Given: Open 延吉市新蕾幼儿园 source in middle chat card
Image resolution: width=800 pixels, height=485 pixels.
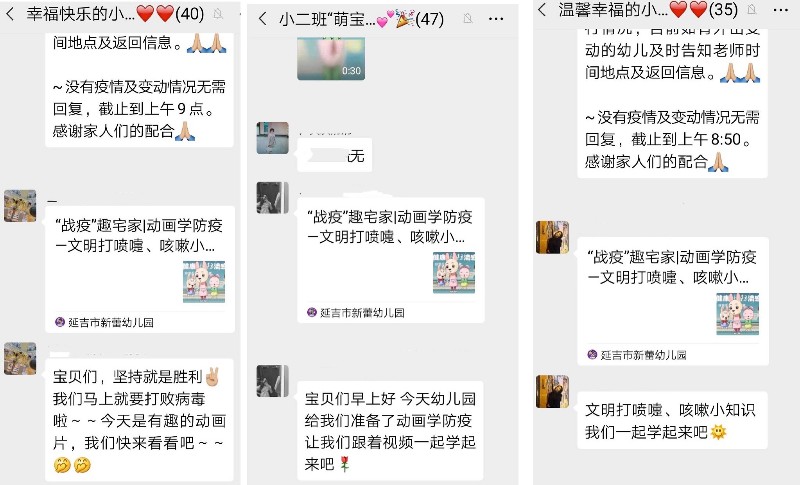Looking at the screenshot, I should coord(356,313).
